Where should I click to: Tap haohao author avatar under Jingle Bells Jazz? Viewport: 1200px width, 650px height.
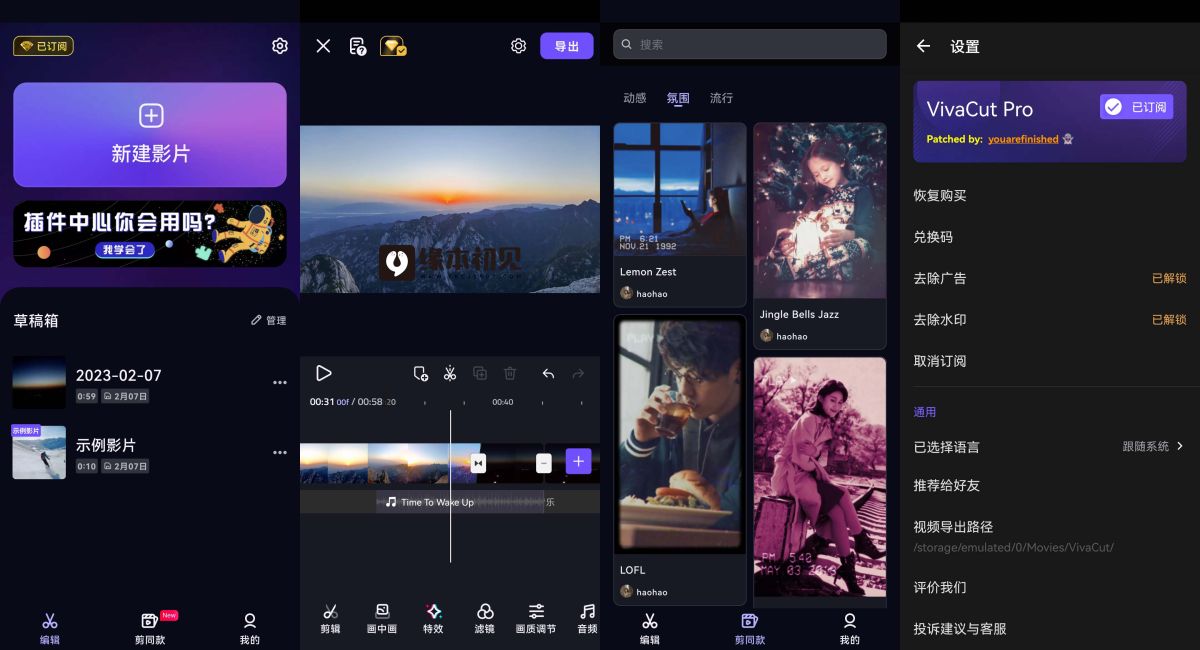click(x=766, y=336)
